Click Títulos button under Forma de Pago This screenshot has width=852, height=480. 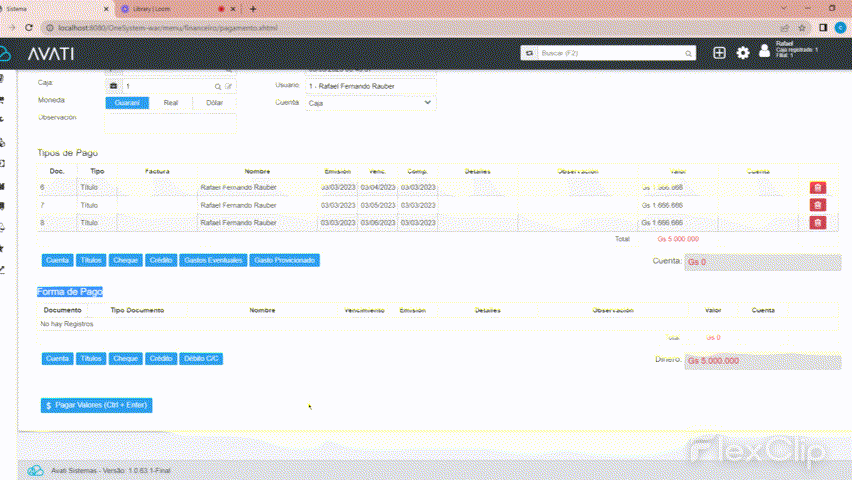click(91, 359)
